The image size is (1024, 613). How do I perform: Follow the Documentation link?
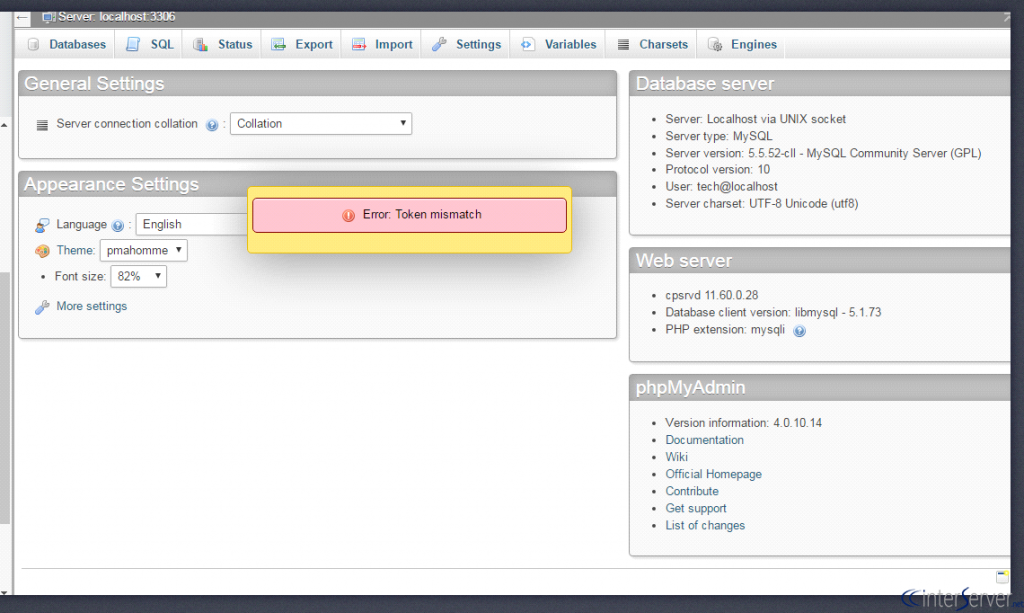click(x=704, y=440)
